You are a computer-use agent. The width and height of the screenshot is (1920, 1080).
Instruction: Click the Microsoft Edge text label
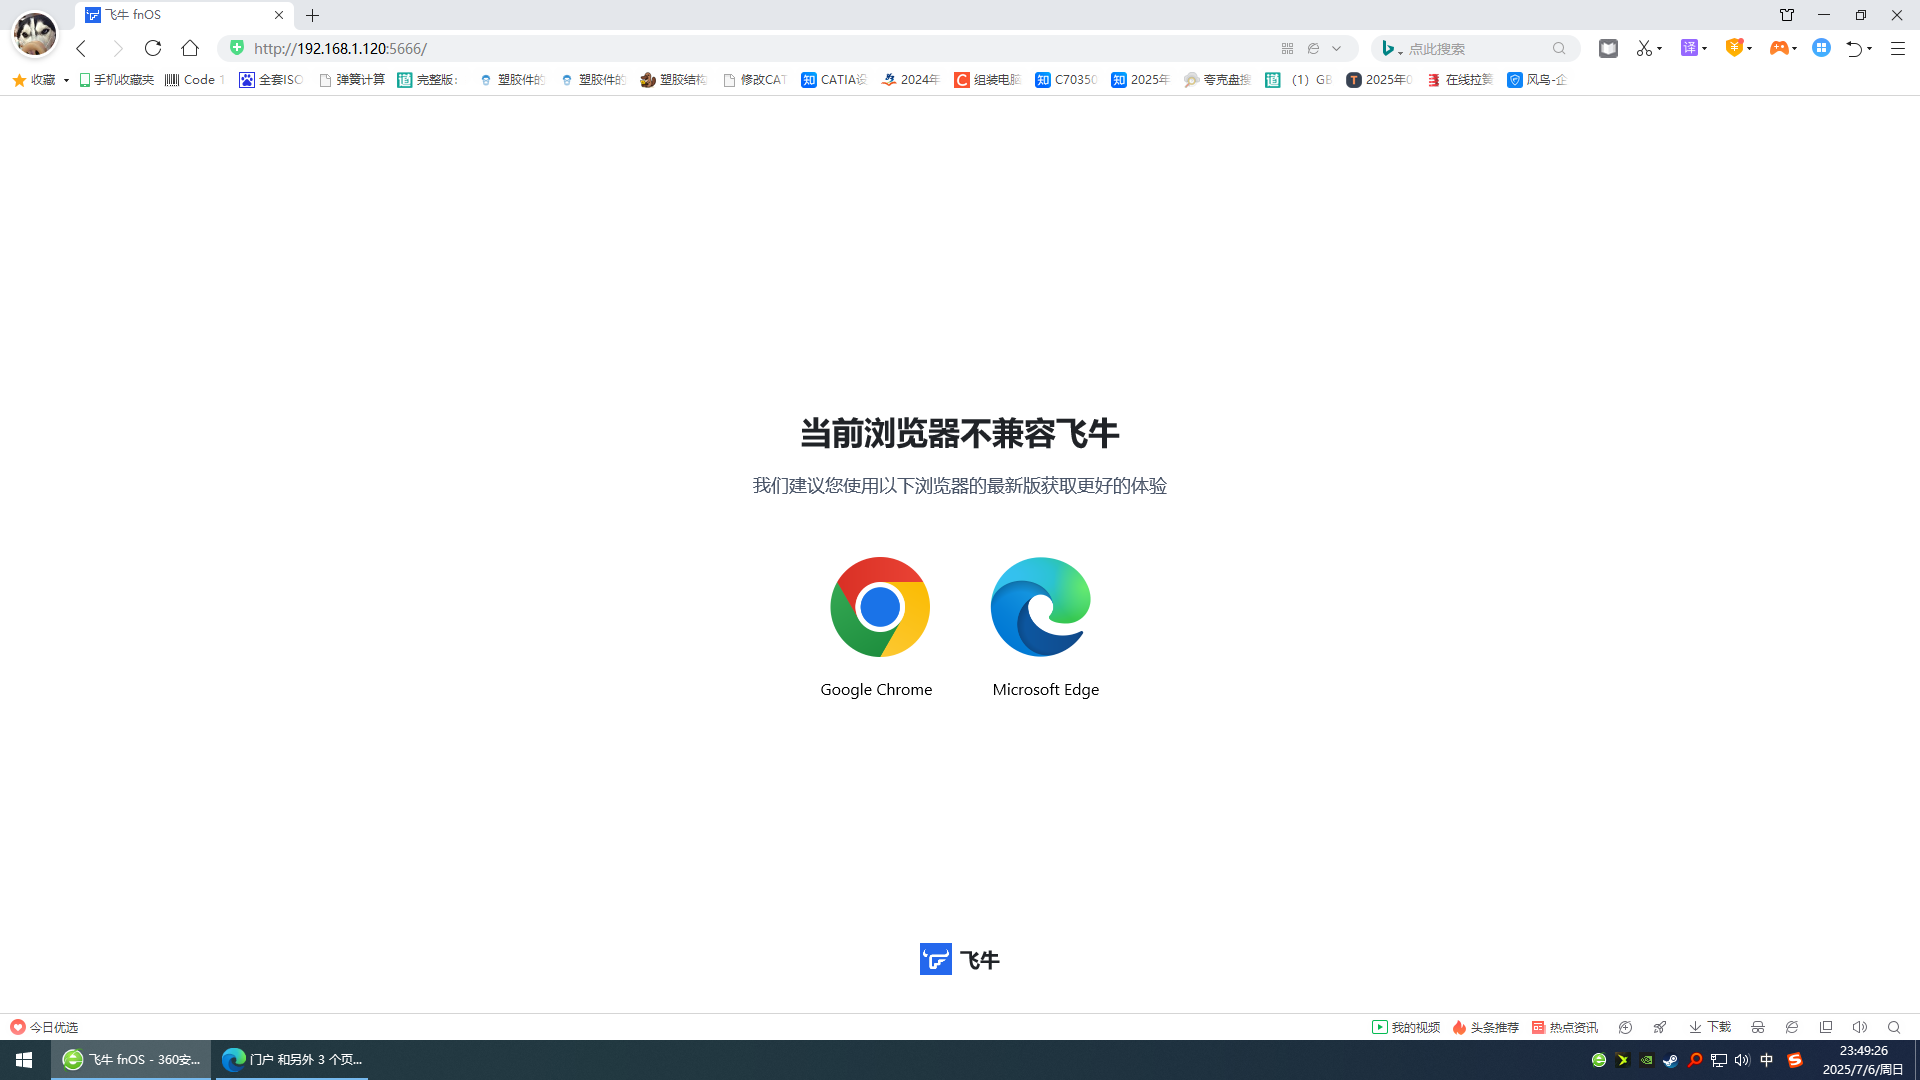[x=1046, y=690]
